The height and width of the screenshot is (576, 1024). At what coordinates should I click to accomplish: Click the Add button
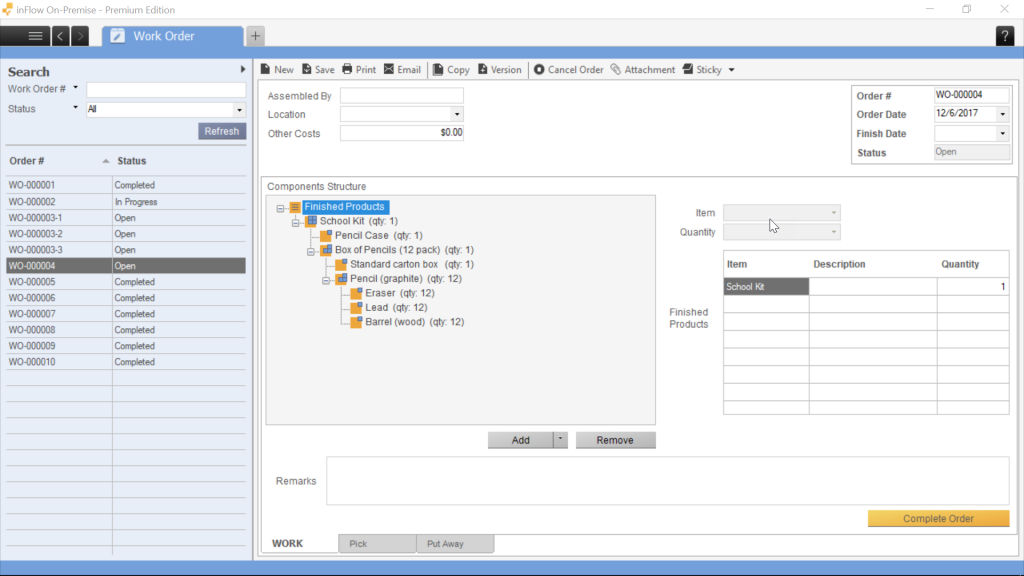pos(520,440)
